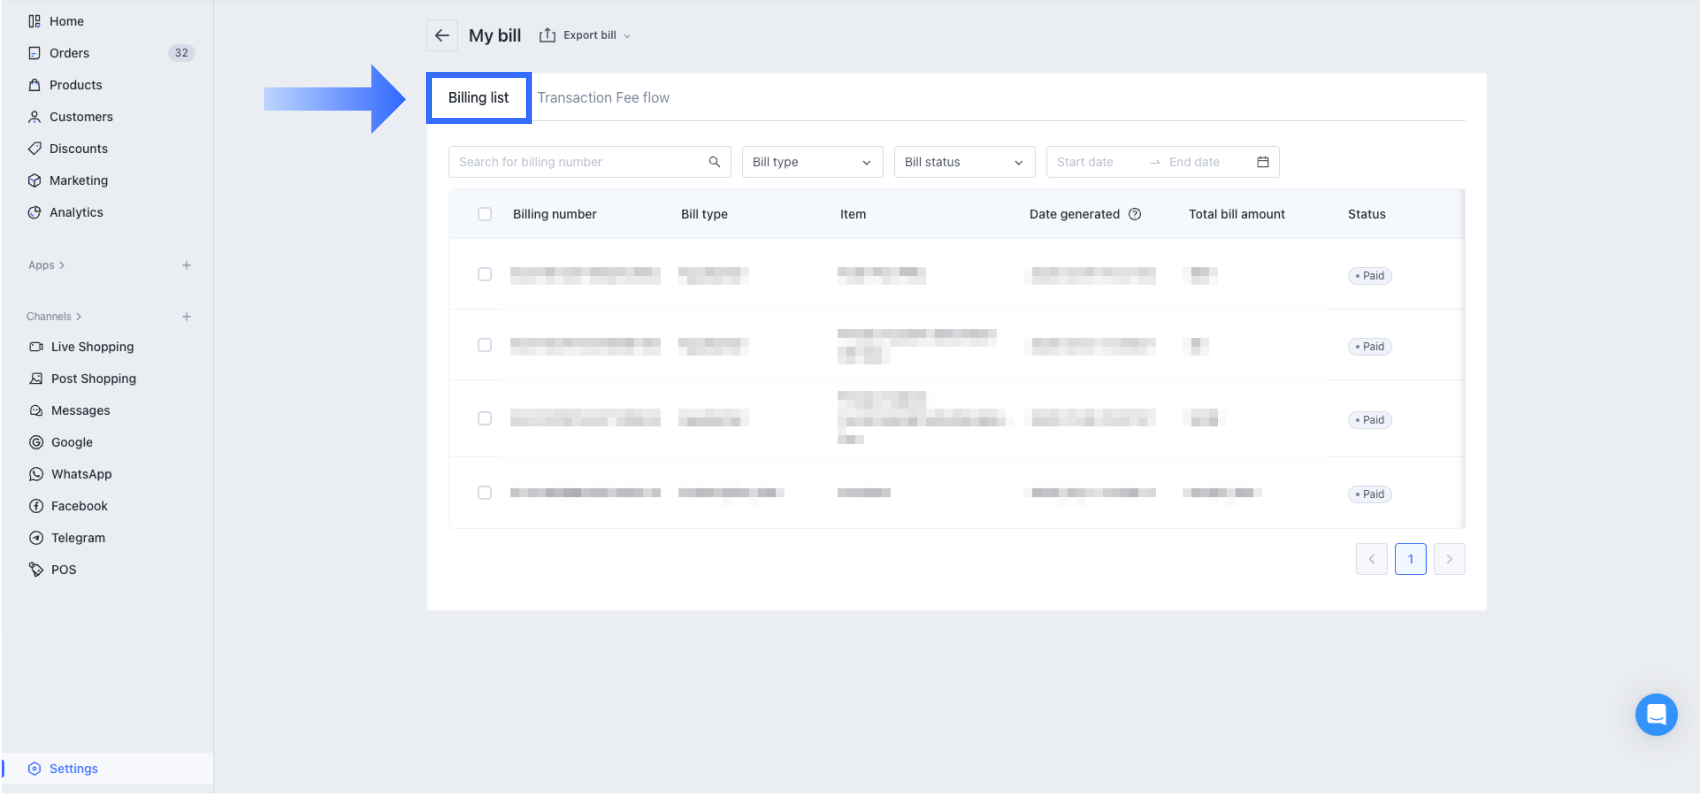Click the Live Shopping camera icon

pyautogui.click(x=36, y=347)
